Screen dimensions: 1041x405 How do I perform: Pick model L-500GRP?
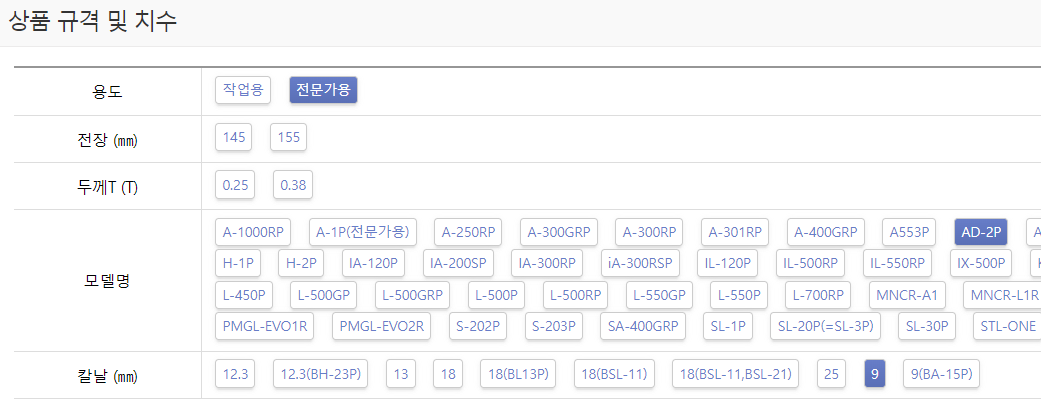pyautogui.click(x=413, y=295)
